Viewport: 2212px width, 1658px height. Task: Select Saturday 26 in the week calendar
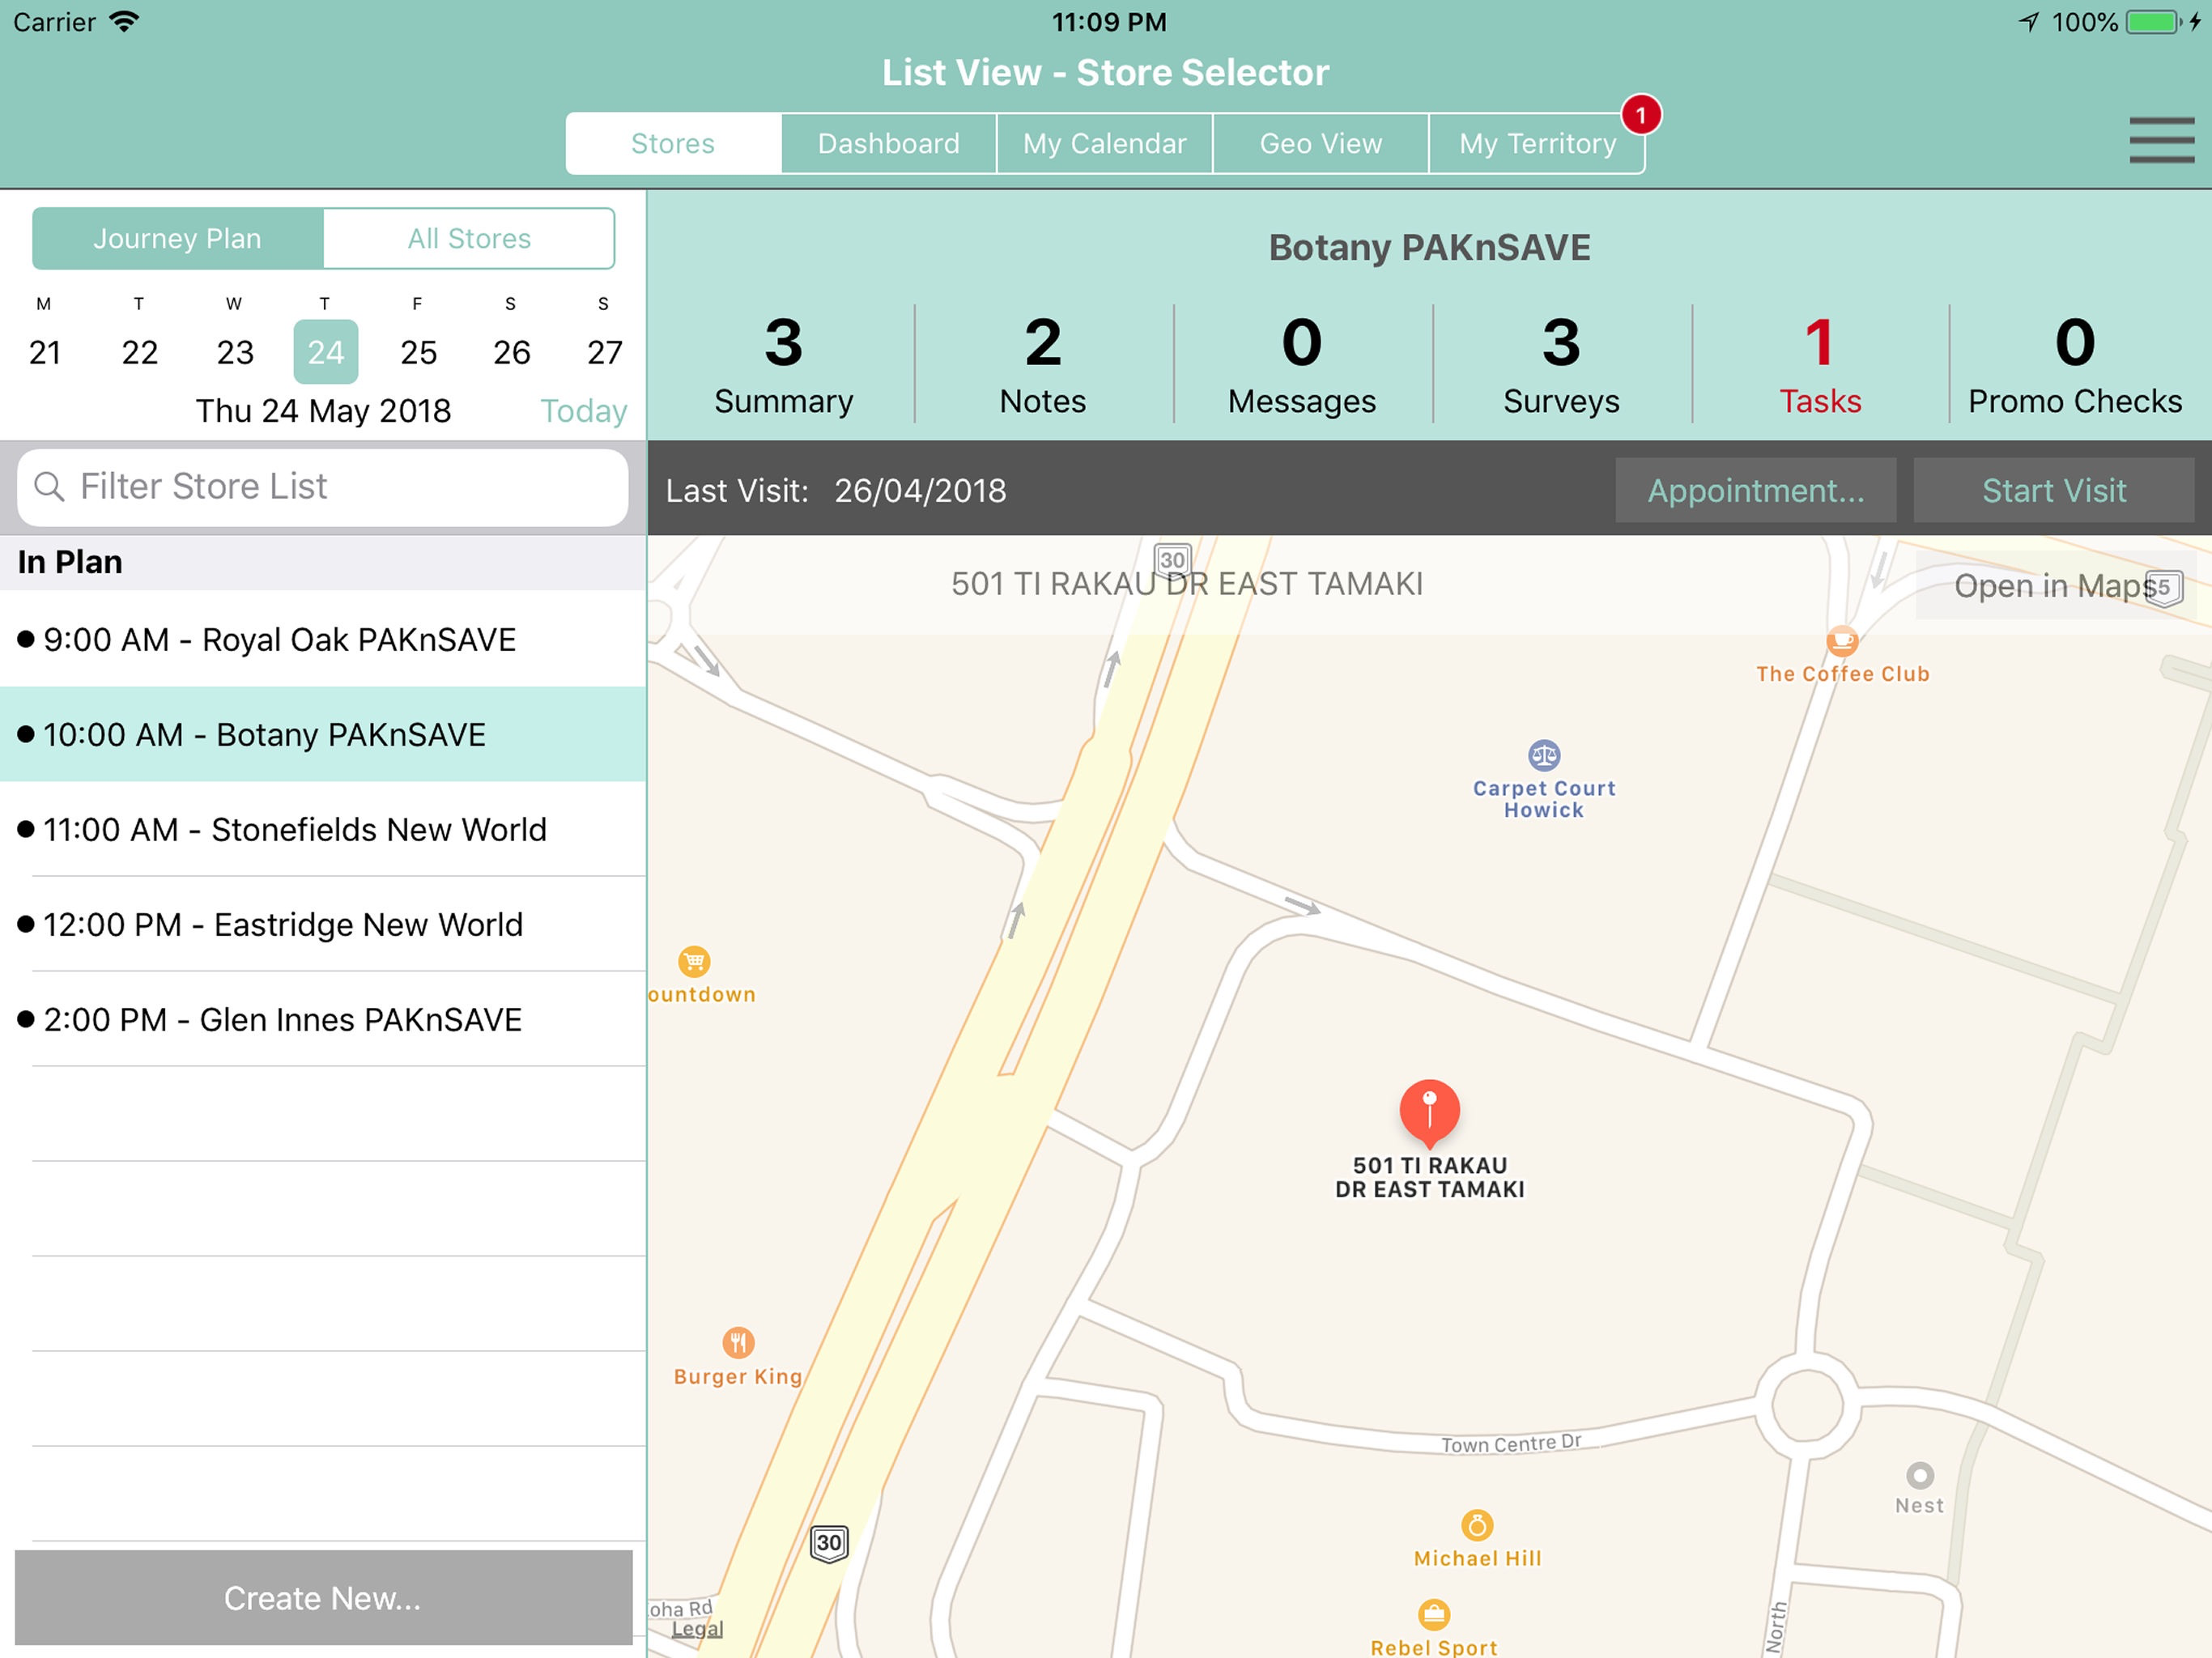point(511,352)
